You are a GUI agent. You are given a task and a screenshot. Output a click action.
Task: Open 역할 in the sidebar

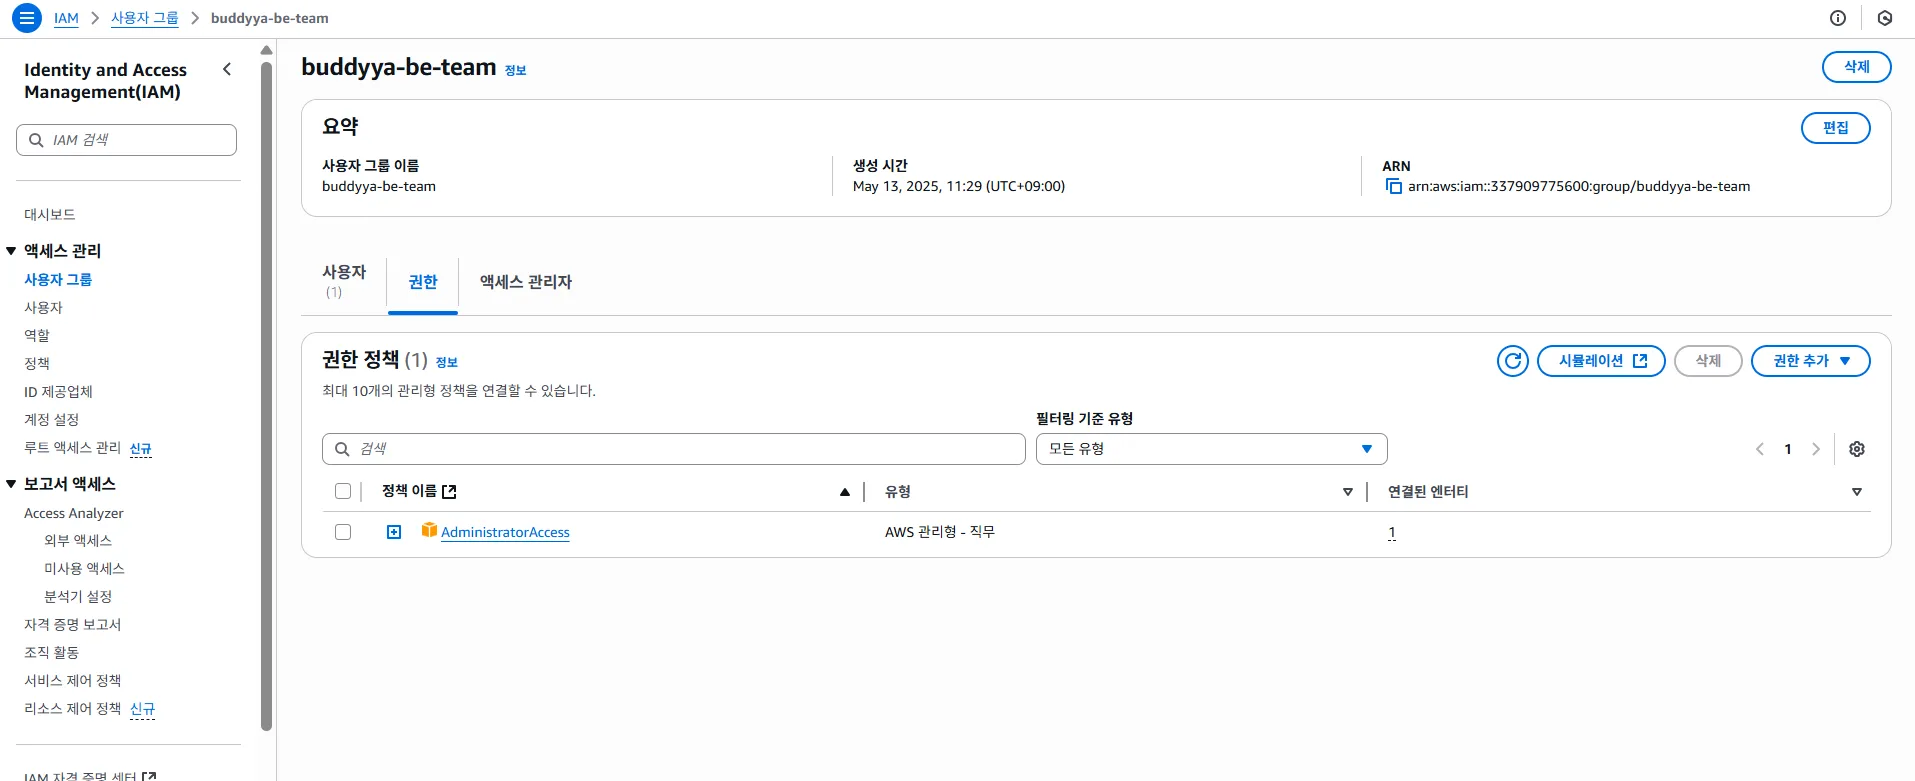coord(37,336)
